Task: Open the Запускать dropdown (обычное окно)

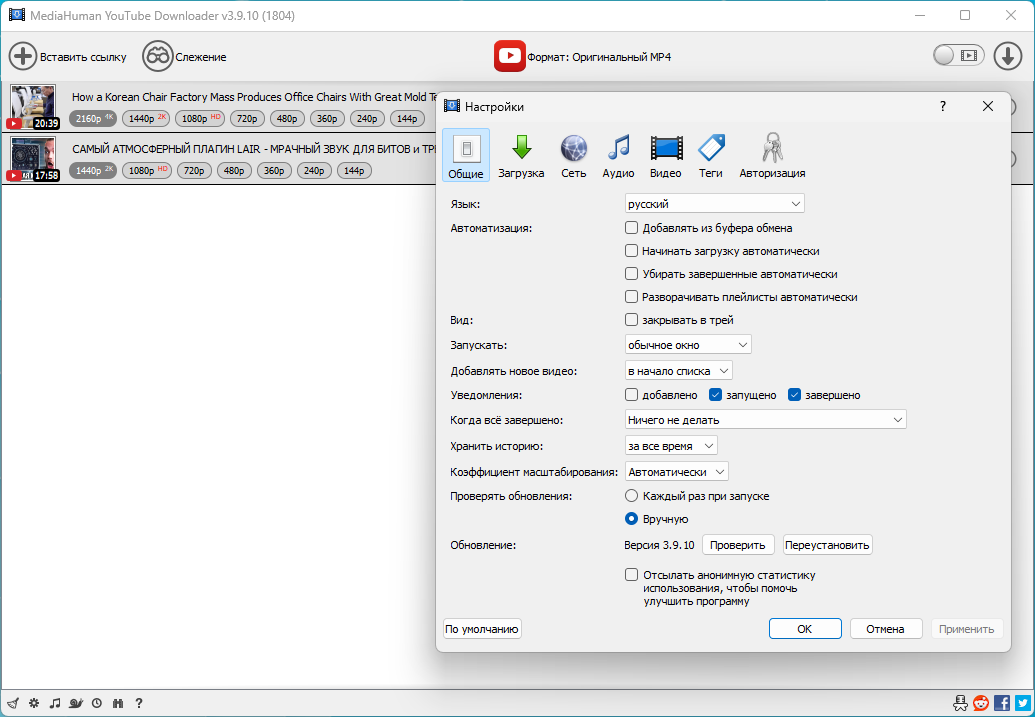Action: [x=688, y=345]
